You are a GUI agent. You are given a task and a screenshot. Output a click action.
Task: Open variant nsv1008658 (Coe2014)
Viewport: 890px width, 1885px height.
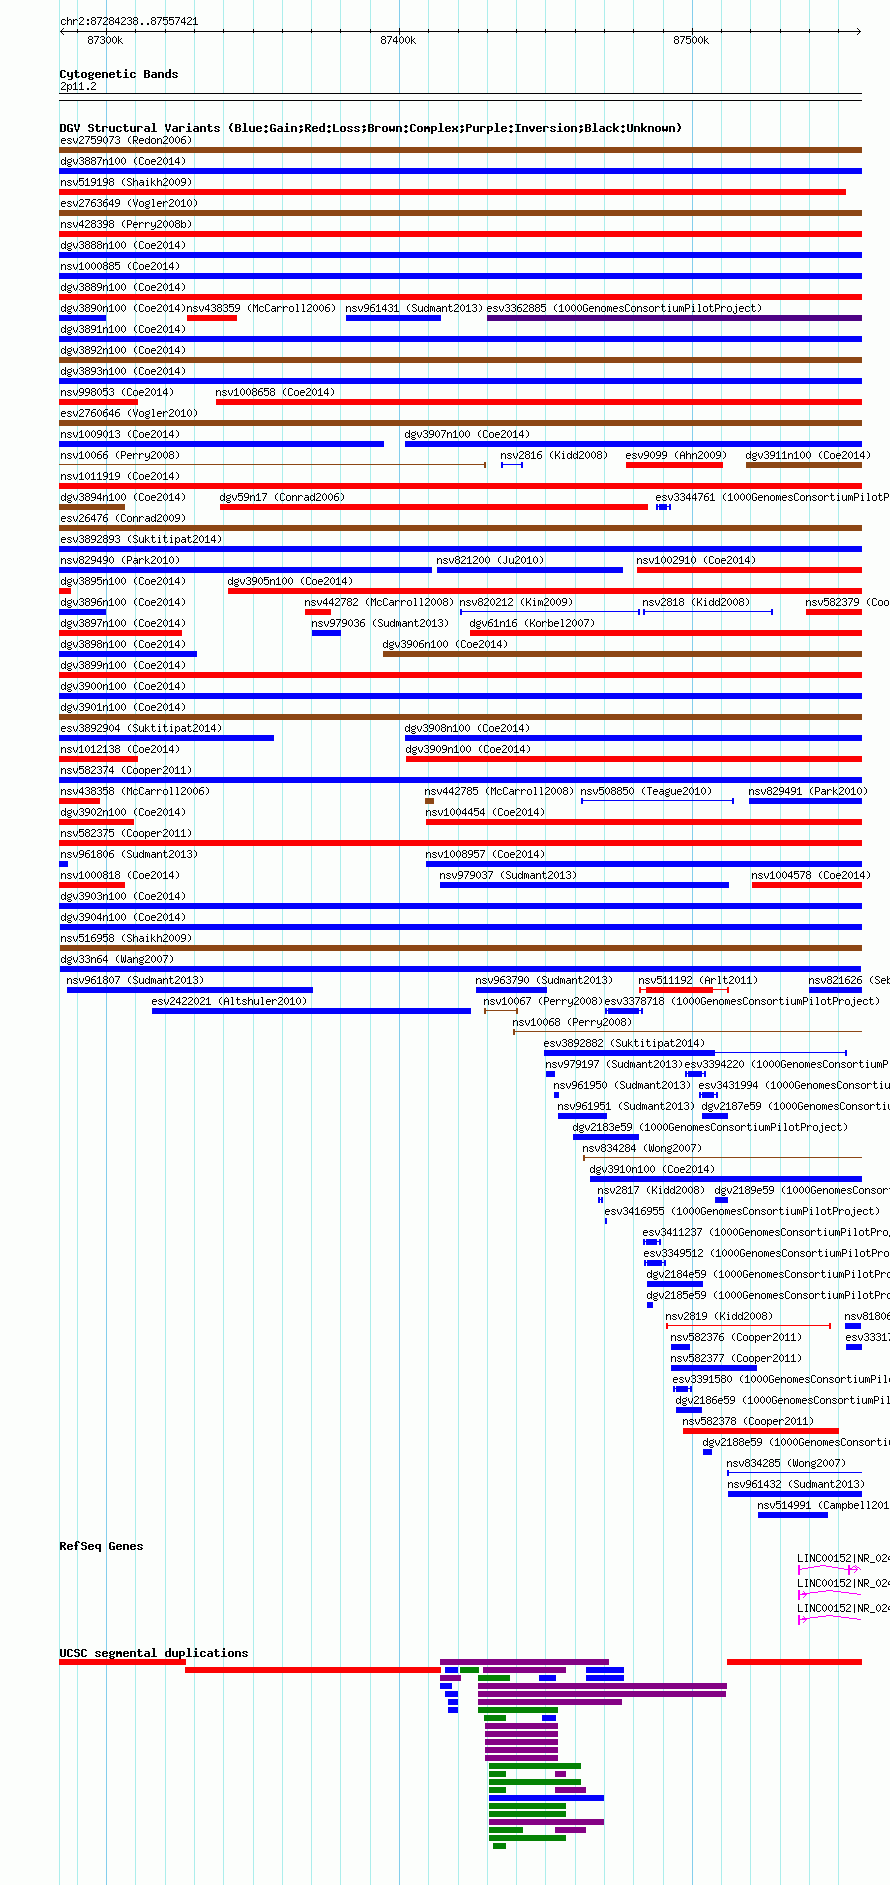tap(275, 392)
